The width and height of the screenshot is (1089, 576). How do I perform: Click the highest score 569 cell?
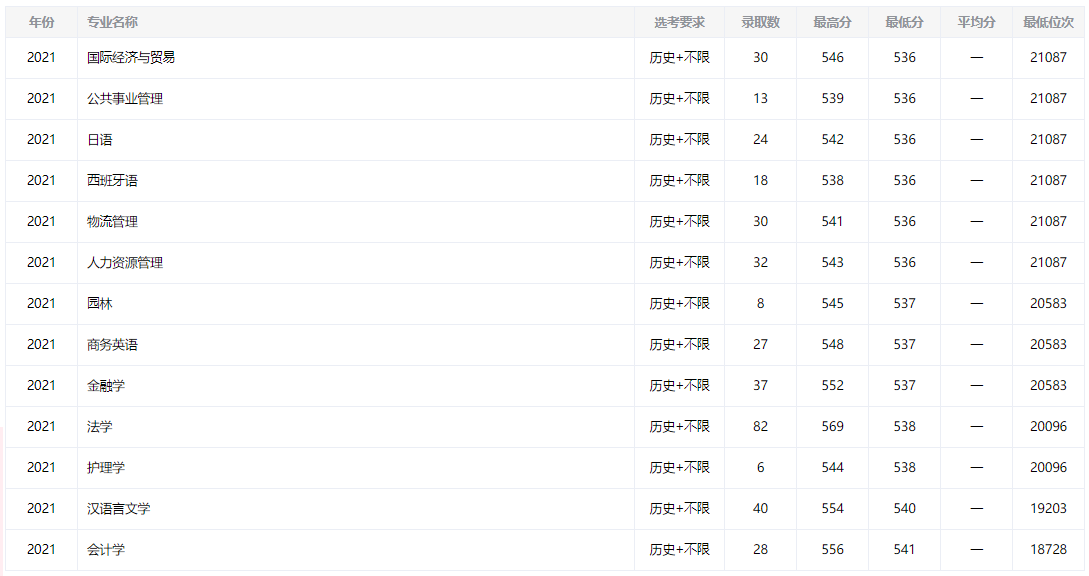(832, 427)
